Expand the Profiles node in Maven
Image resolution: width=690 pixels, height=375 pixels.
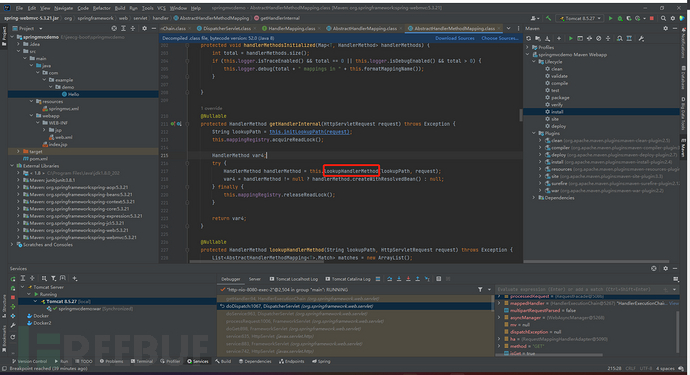[x=528, y=48]
